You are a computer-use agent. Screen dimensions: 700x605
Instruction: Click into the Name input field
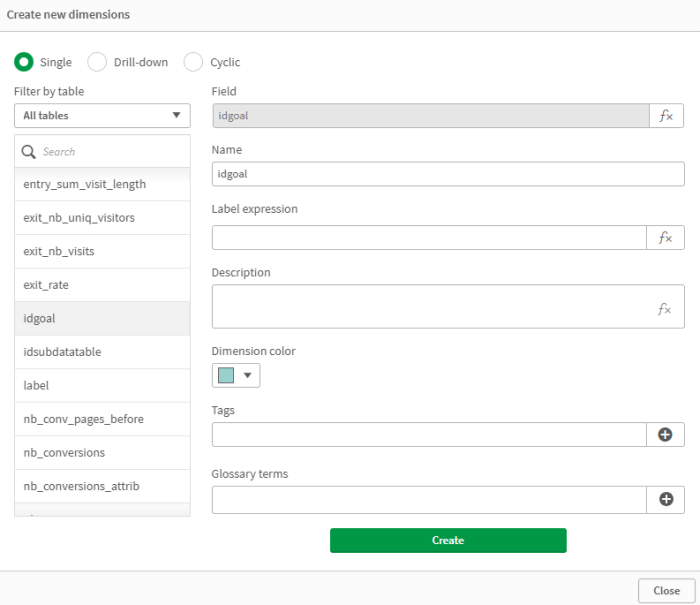click(x=448, y=174)
